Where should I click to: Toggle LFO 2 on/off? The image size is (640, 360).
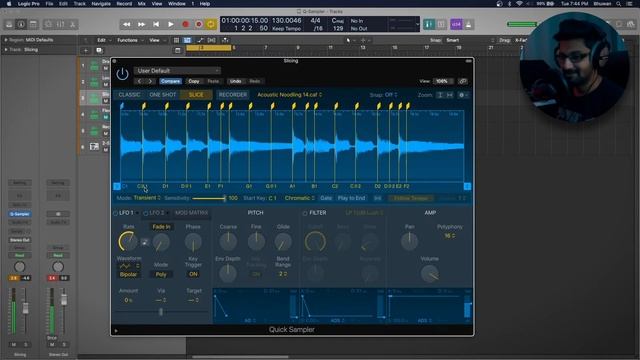click(x=145, y=213)
